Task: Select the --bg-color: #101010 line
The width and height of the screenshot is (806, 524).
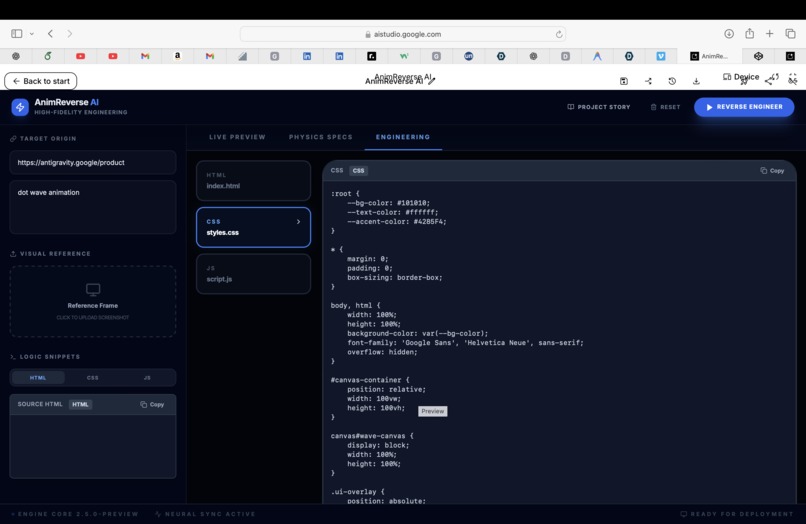Action: click(x=389, y=203)
